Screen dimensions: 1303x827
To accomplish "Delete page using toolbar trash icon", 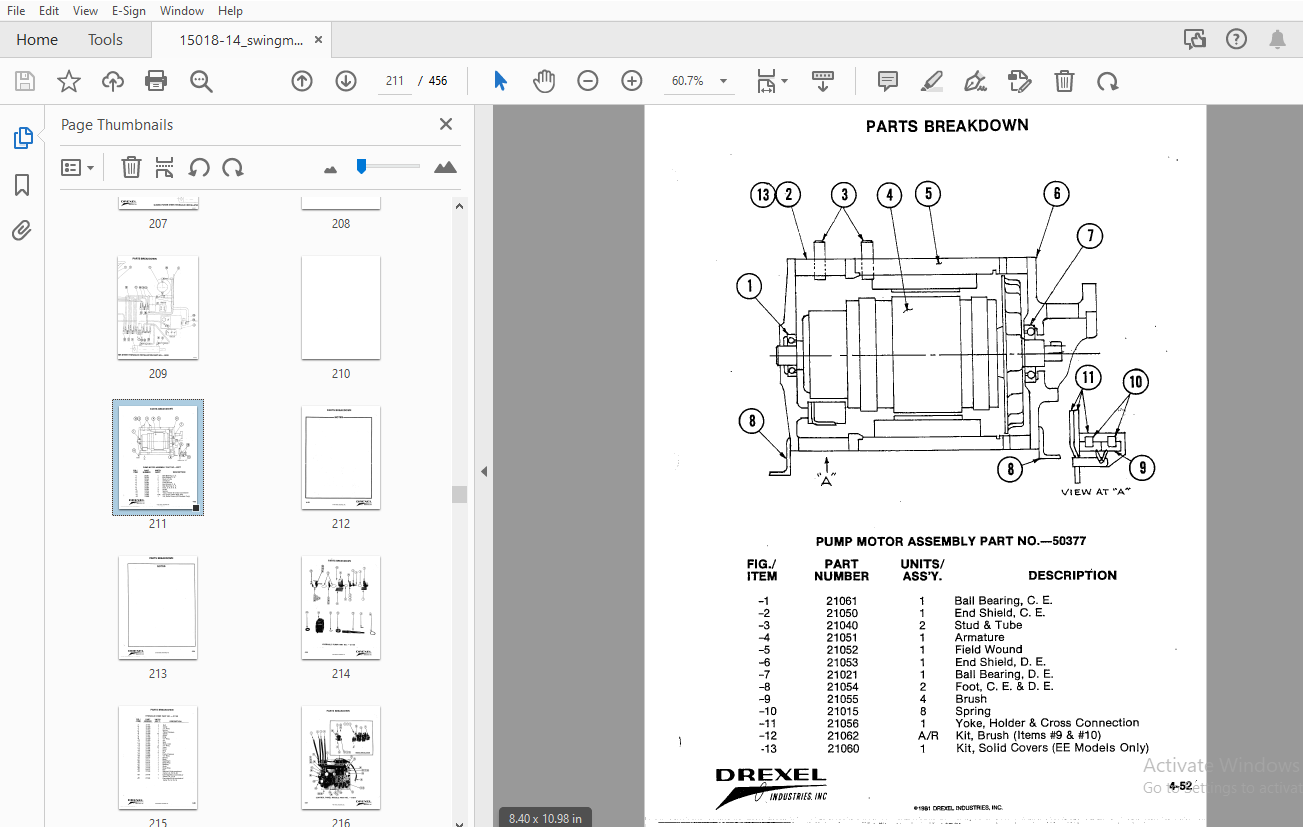I will click(x=1065, y=81).
